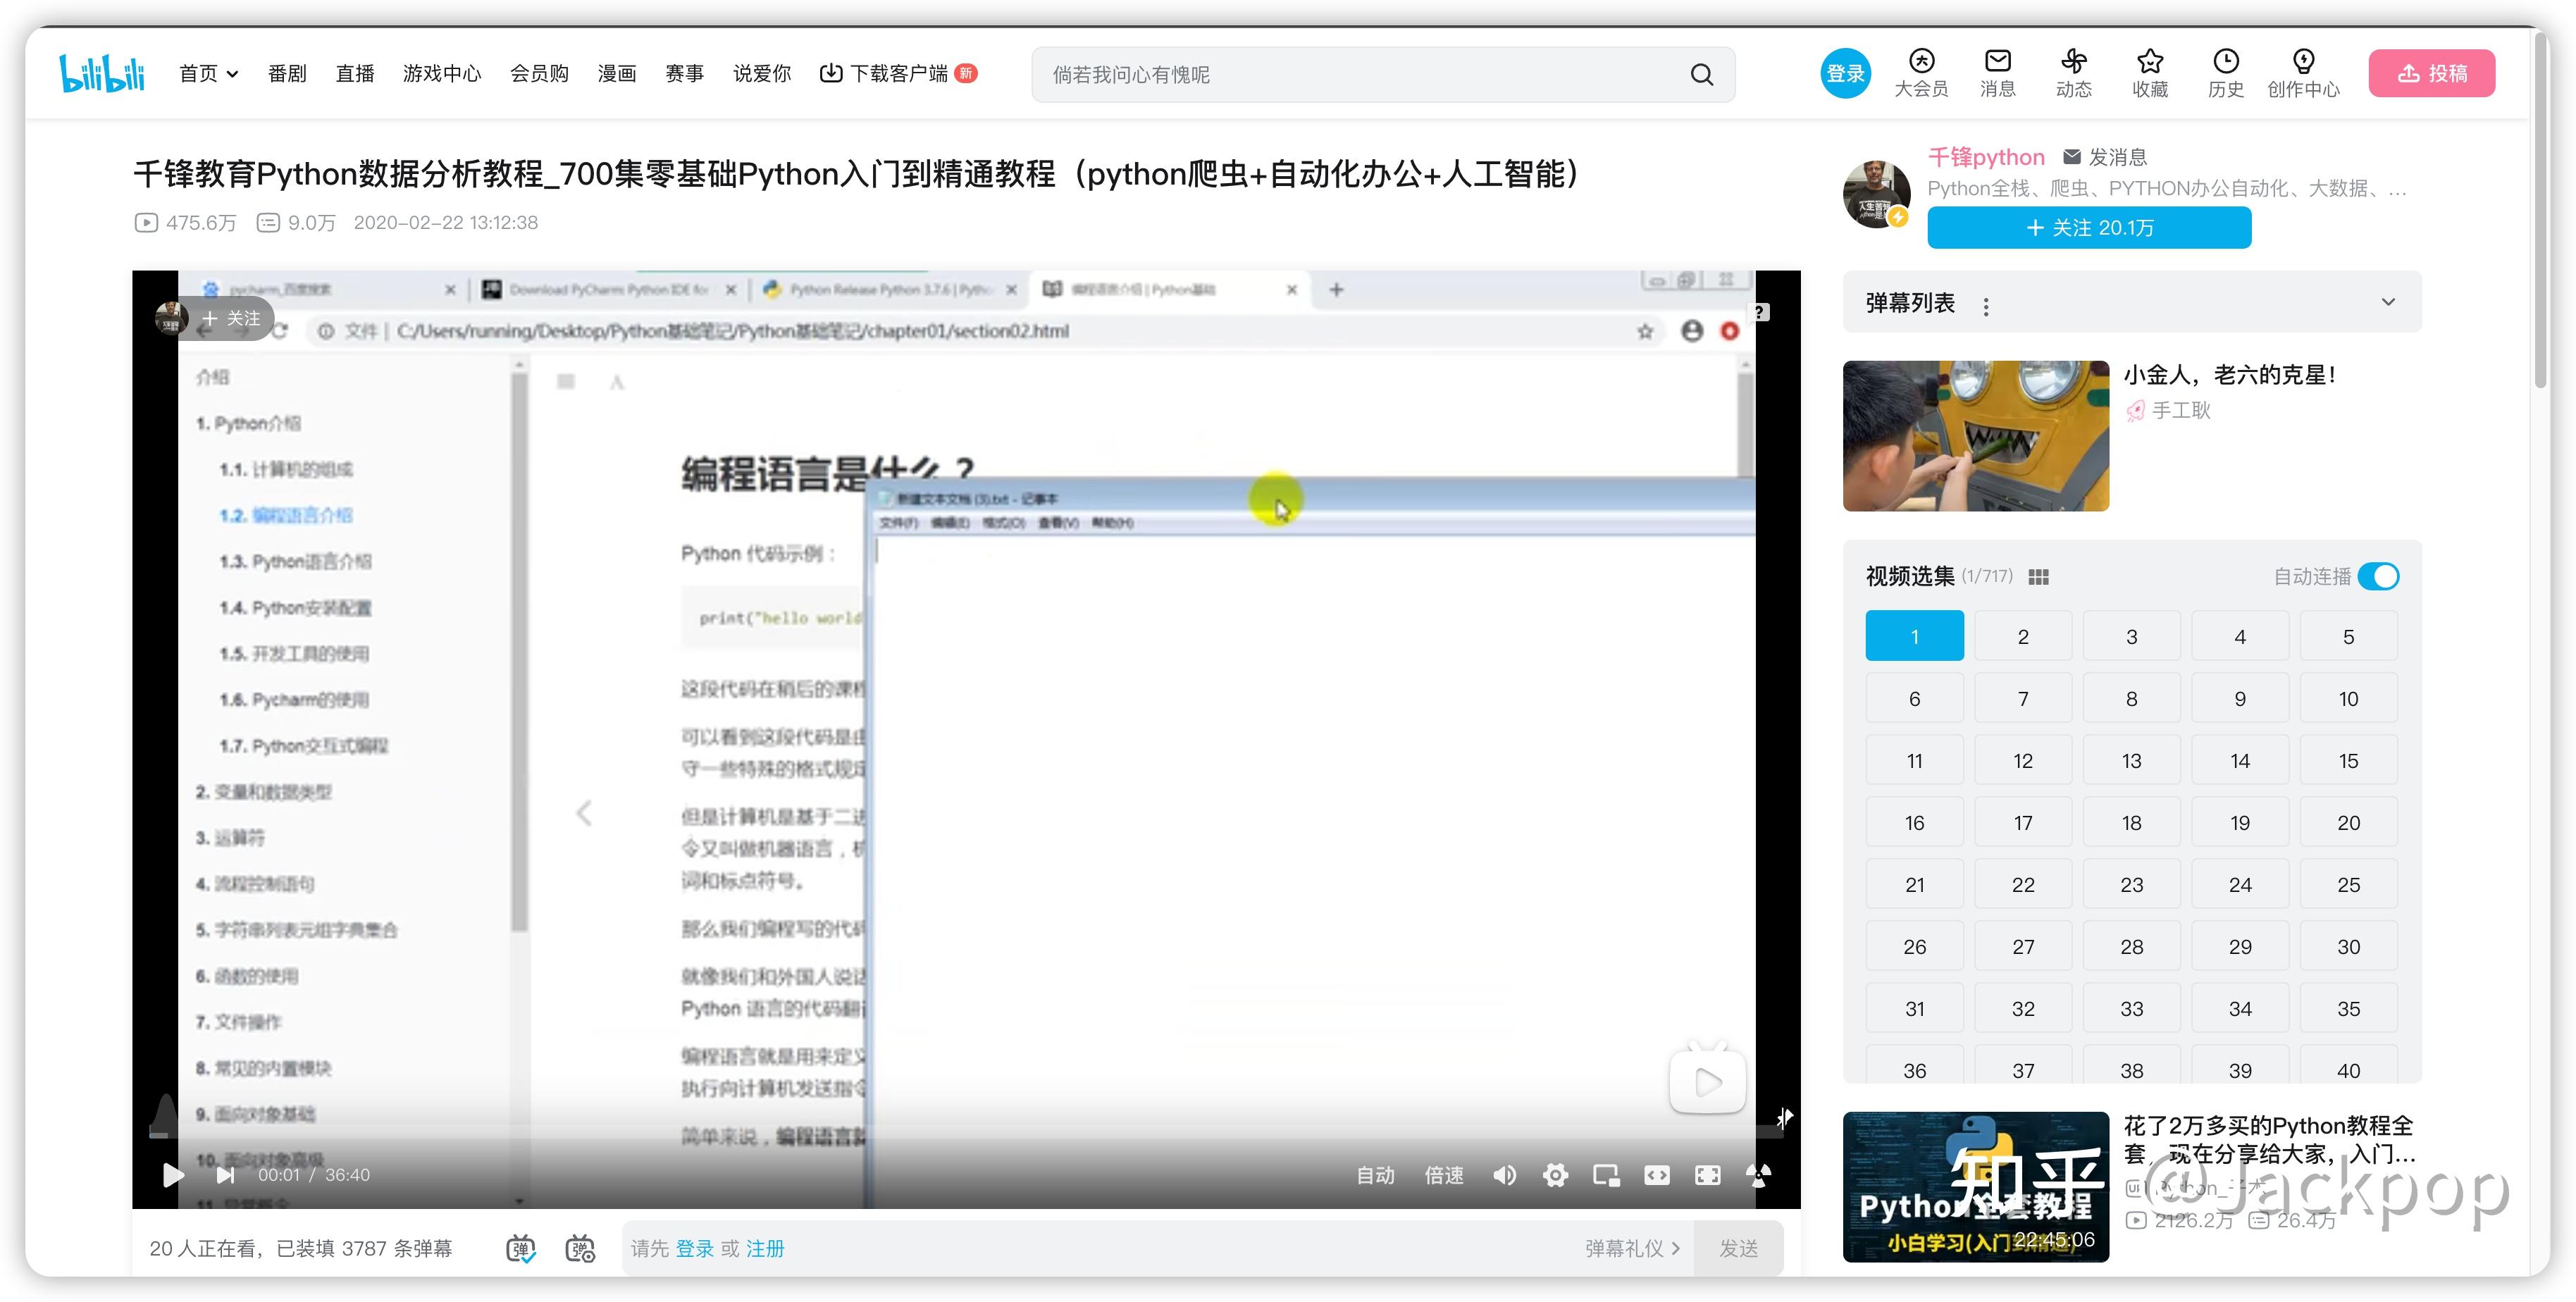This screenshot has height=1302, width=2576.
Task: Toggle 自动连播 autoplay switch
Action: (x=2378, y=577)
